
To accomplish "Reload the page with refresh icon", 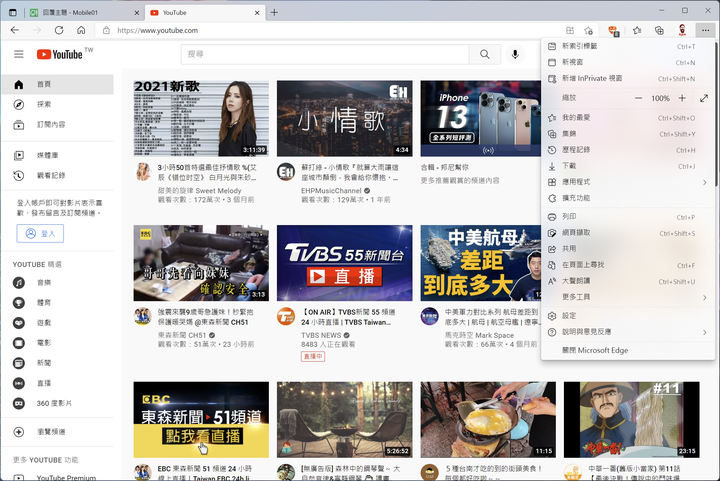I will tap(59, 30).
